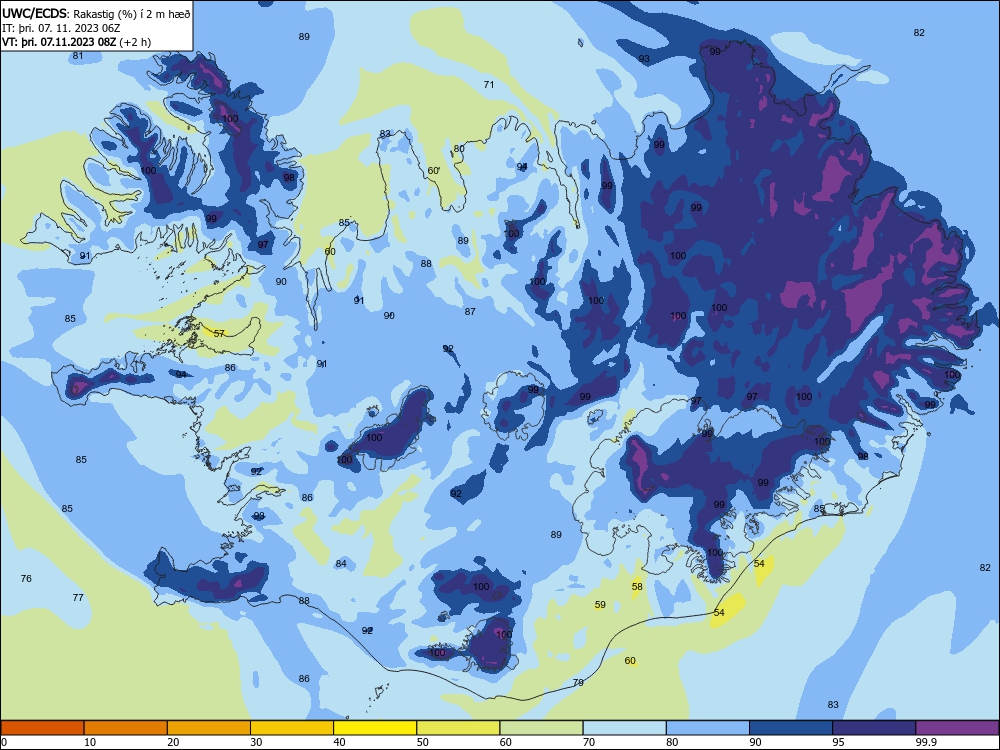Screen dimensions: 1000x750
Task: Click the 'VT: þri. 07.11.2023 08Z (+2 h)' line
Action: coord(77,42)
